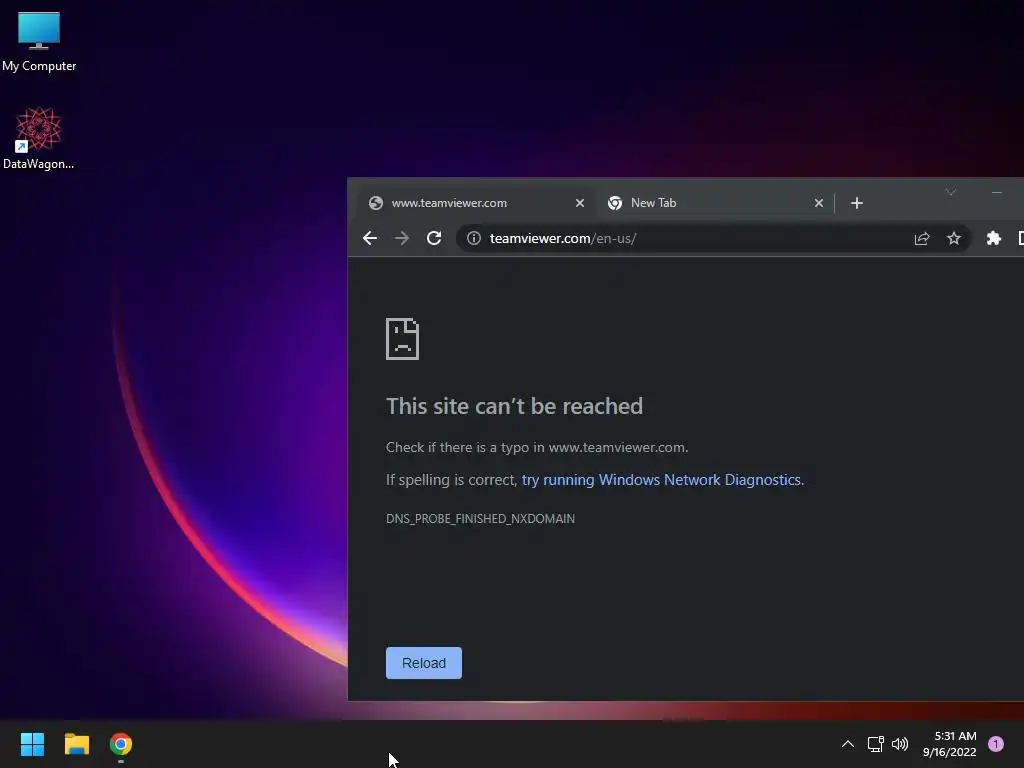Open the Extensions puzzle icon
This screenshot has height=768, width=1024.
(x=993, y=238)
